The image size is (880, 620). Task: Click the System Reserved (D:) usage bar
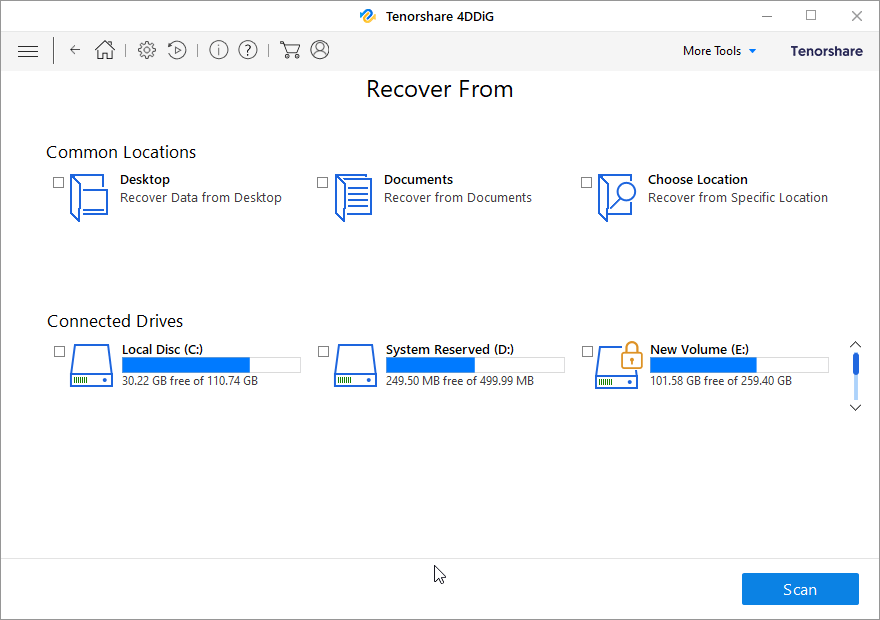(x=475, y=365)
